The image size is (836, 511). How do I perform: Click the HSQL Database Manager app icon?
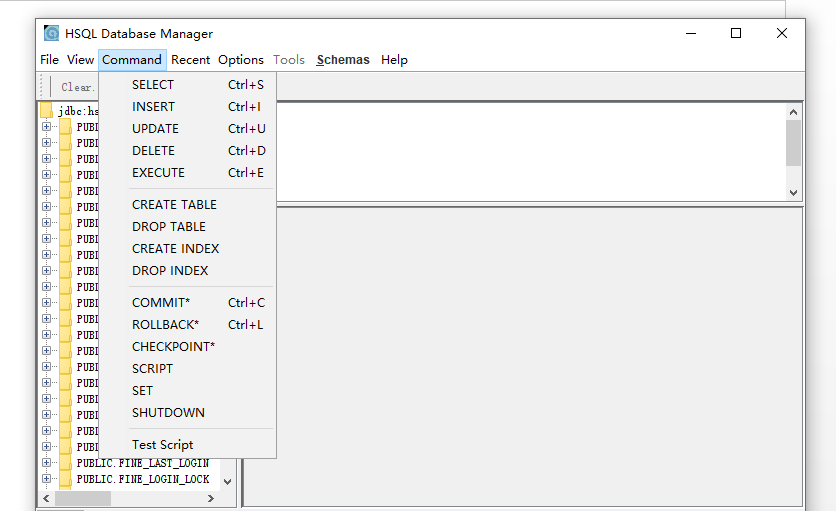click(52, 33)
